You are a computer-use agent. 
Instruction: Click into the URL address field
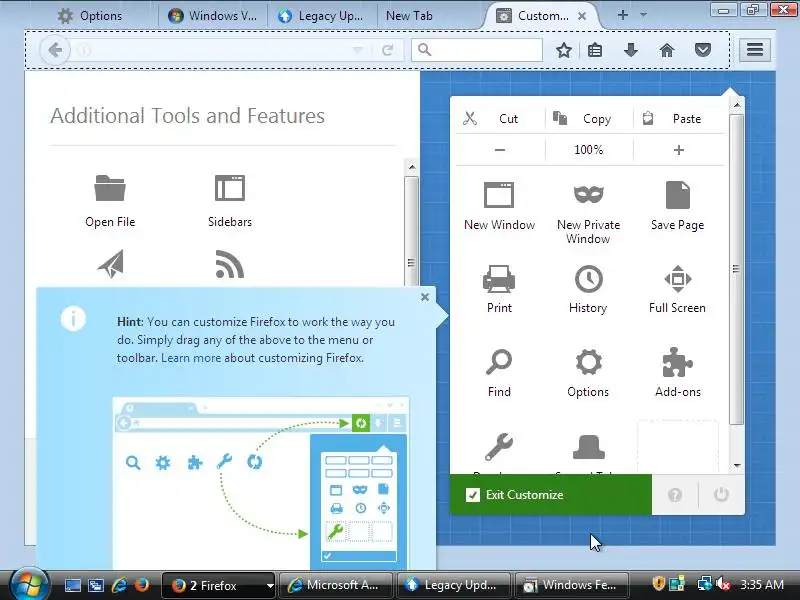coord(212,50)
